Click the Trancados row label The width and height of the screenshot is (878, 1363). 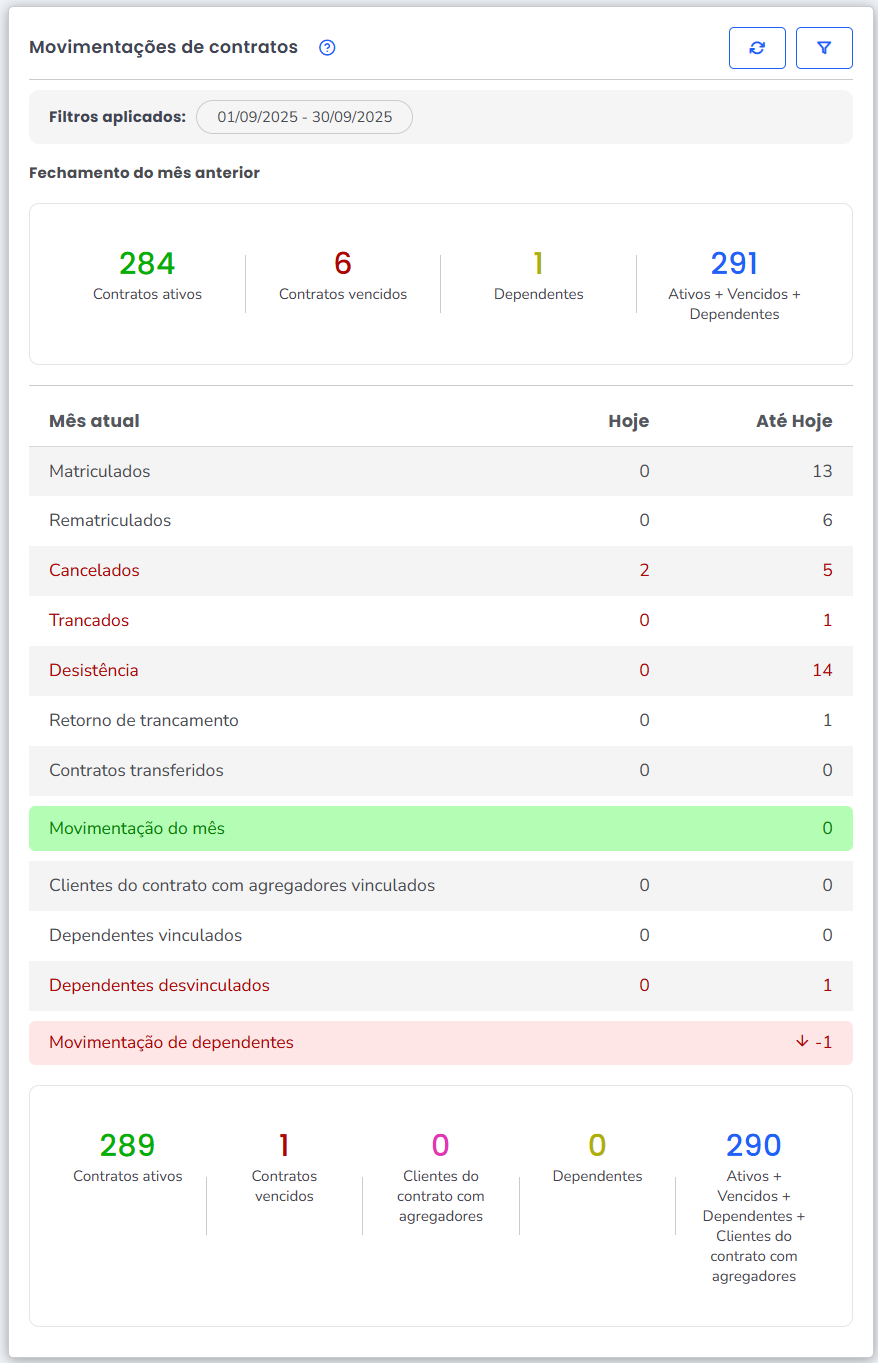click(89, 620)
